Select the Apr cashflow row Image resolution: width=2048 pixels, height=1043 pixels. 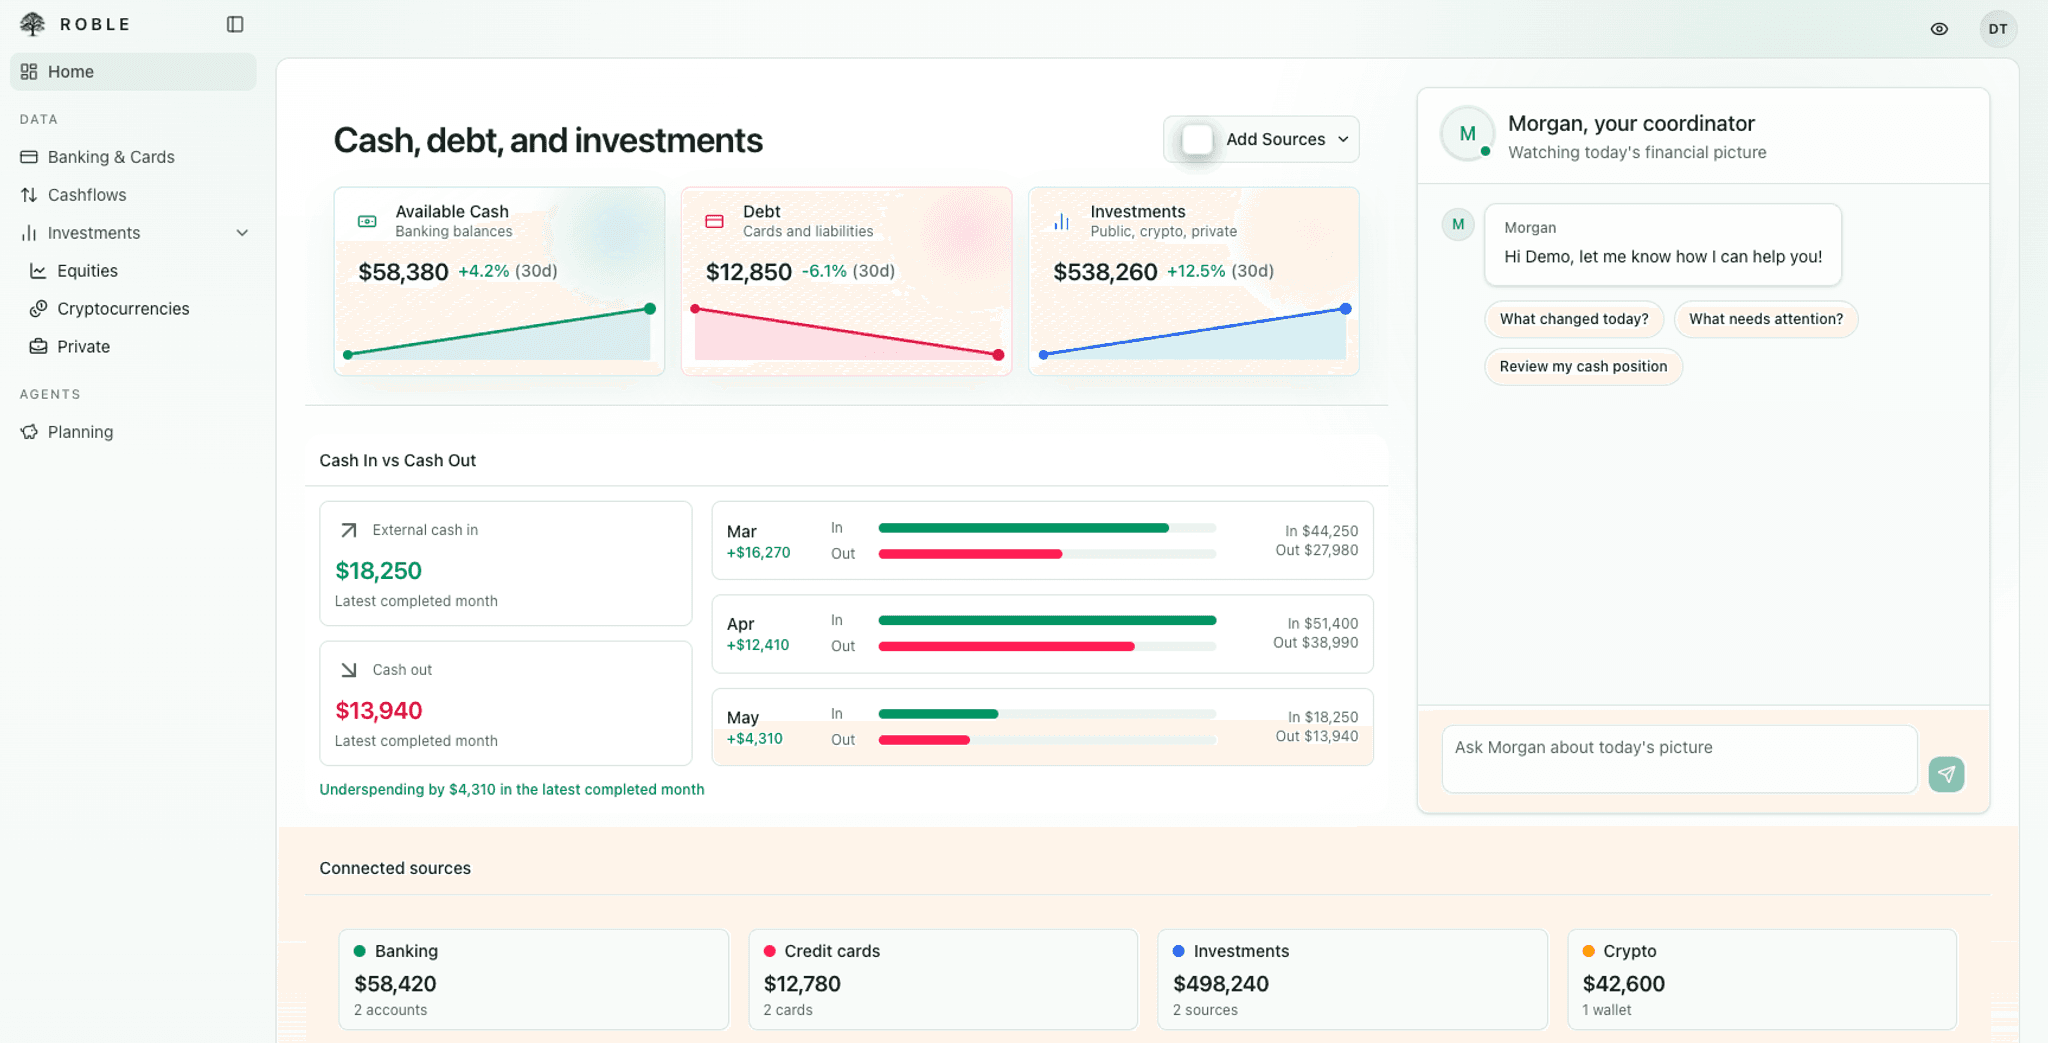[x=1042, y=634]
